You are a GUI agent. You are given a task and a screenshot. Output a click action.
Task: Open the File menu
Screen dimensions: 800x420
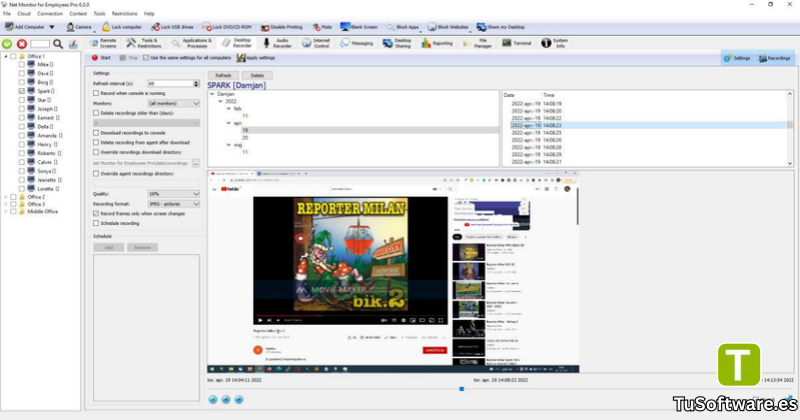7,14
